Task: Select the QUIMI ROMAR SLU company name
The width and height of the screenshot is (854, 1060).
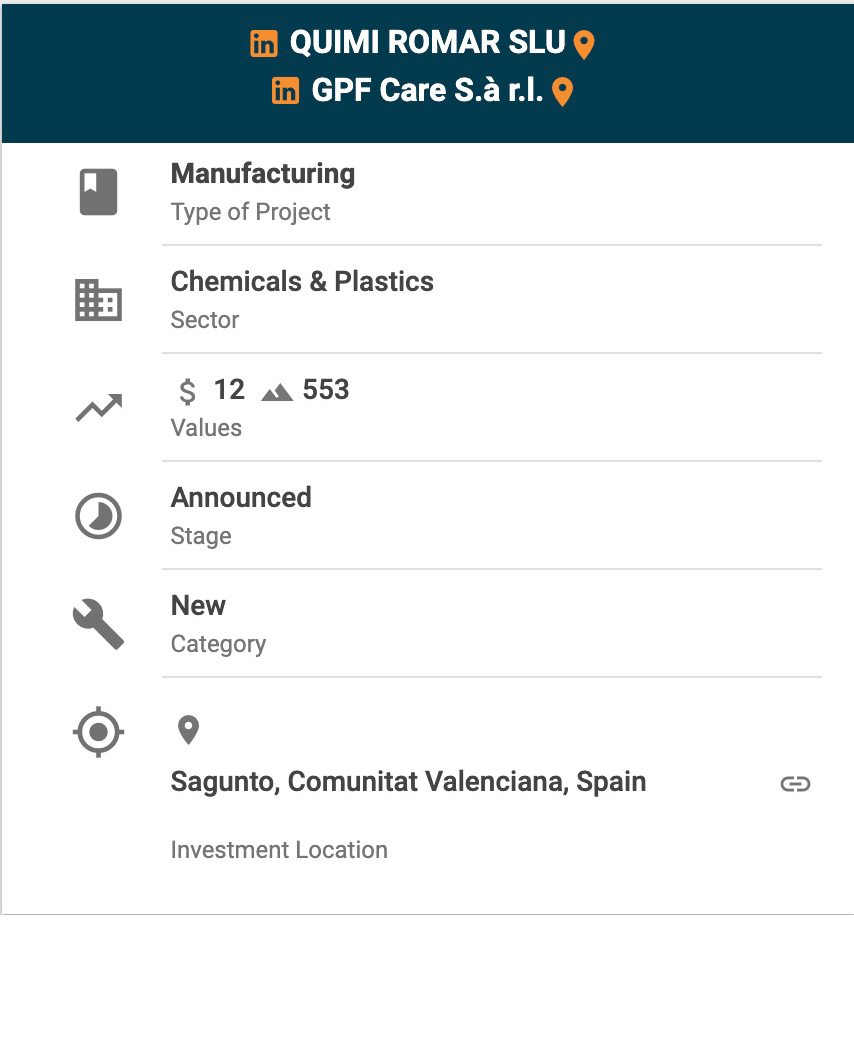Action: (x=427, y=43)
